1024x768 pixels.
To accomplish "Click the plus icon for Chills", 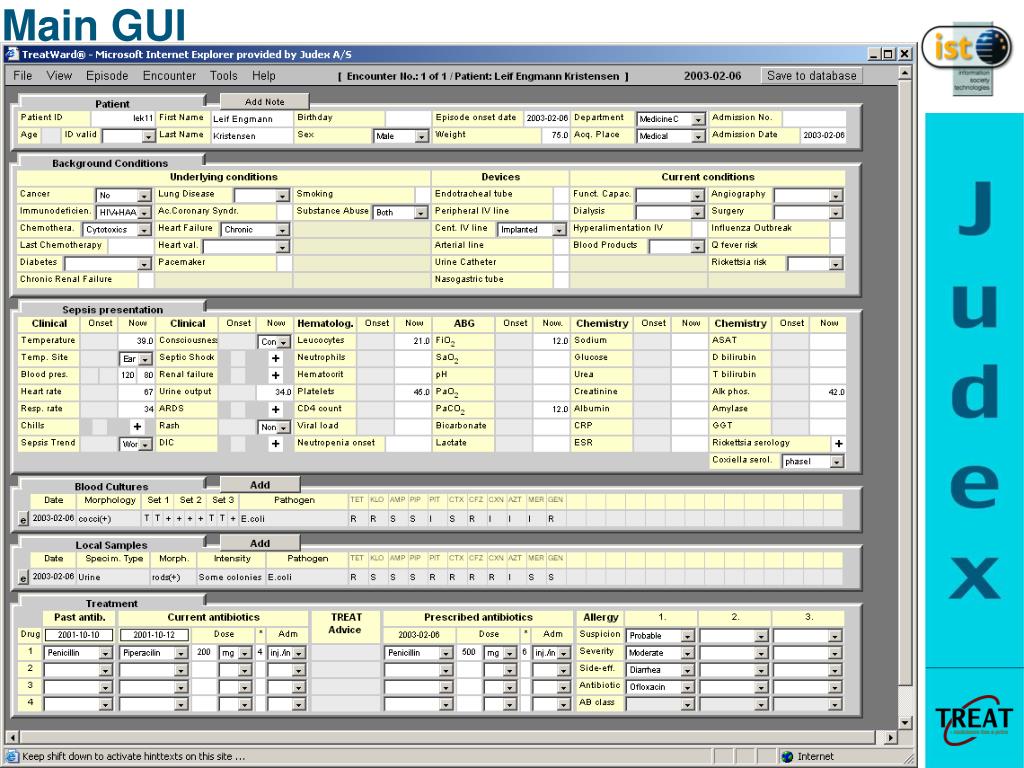I will [137, 426].
